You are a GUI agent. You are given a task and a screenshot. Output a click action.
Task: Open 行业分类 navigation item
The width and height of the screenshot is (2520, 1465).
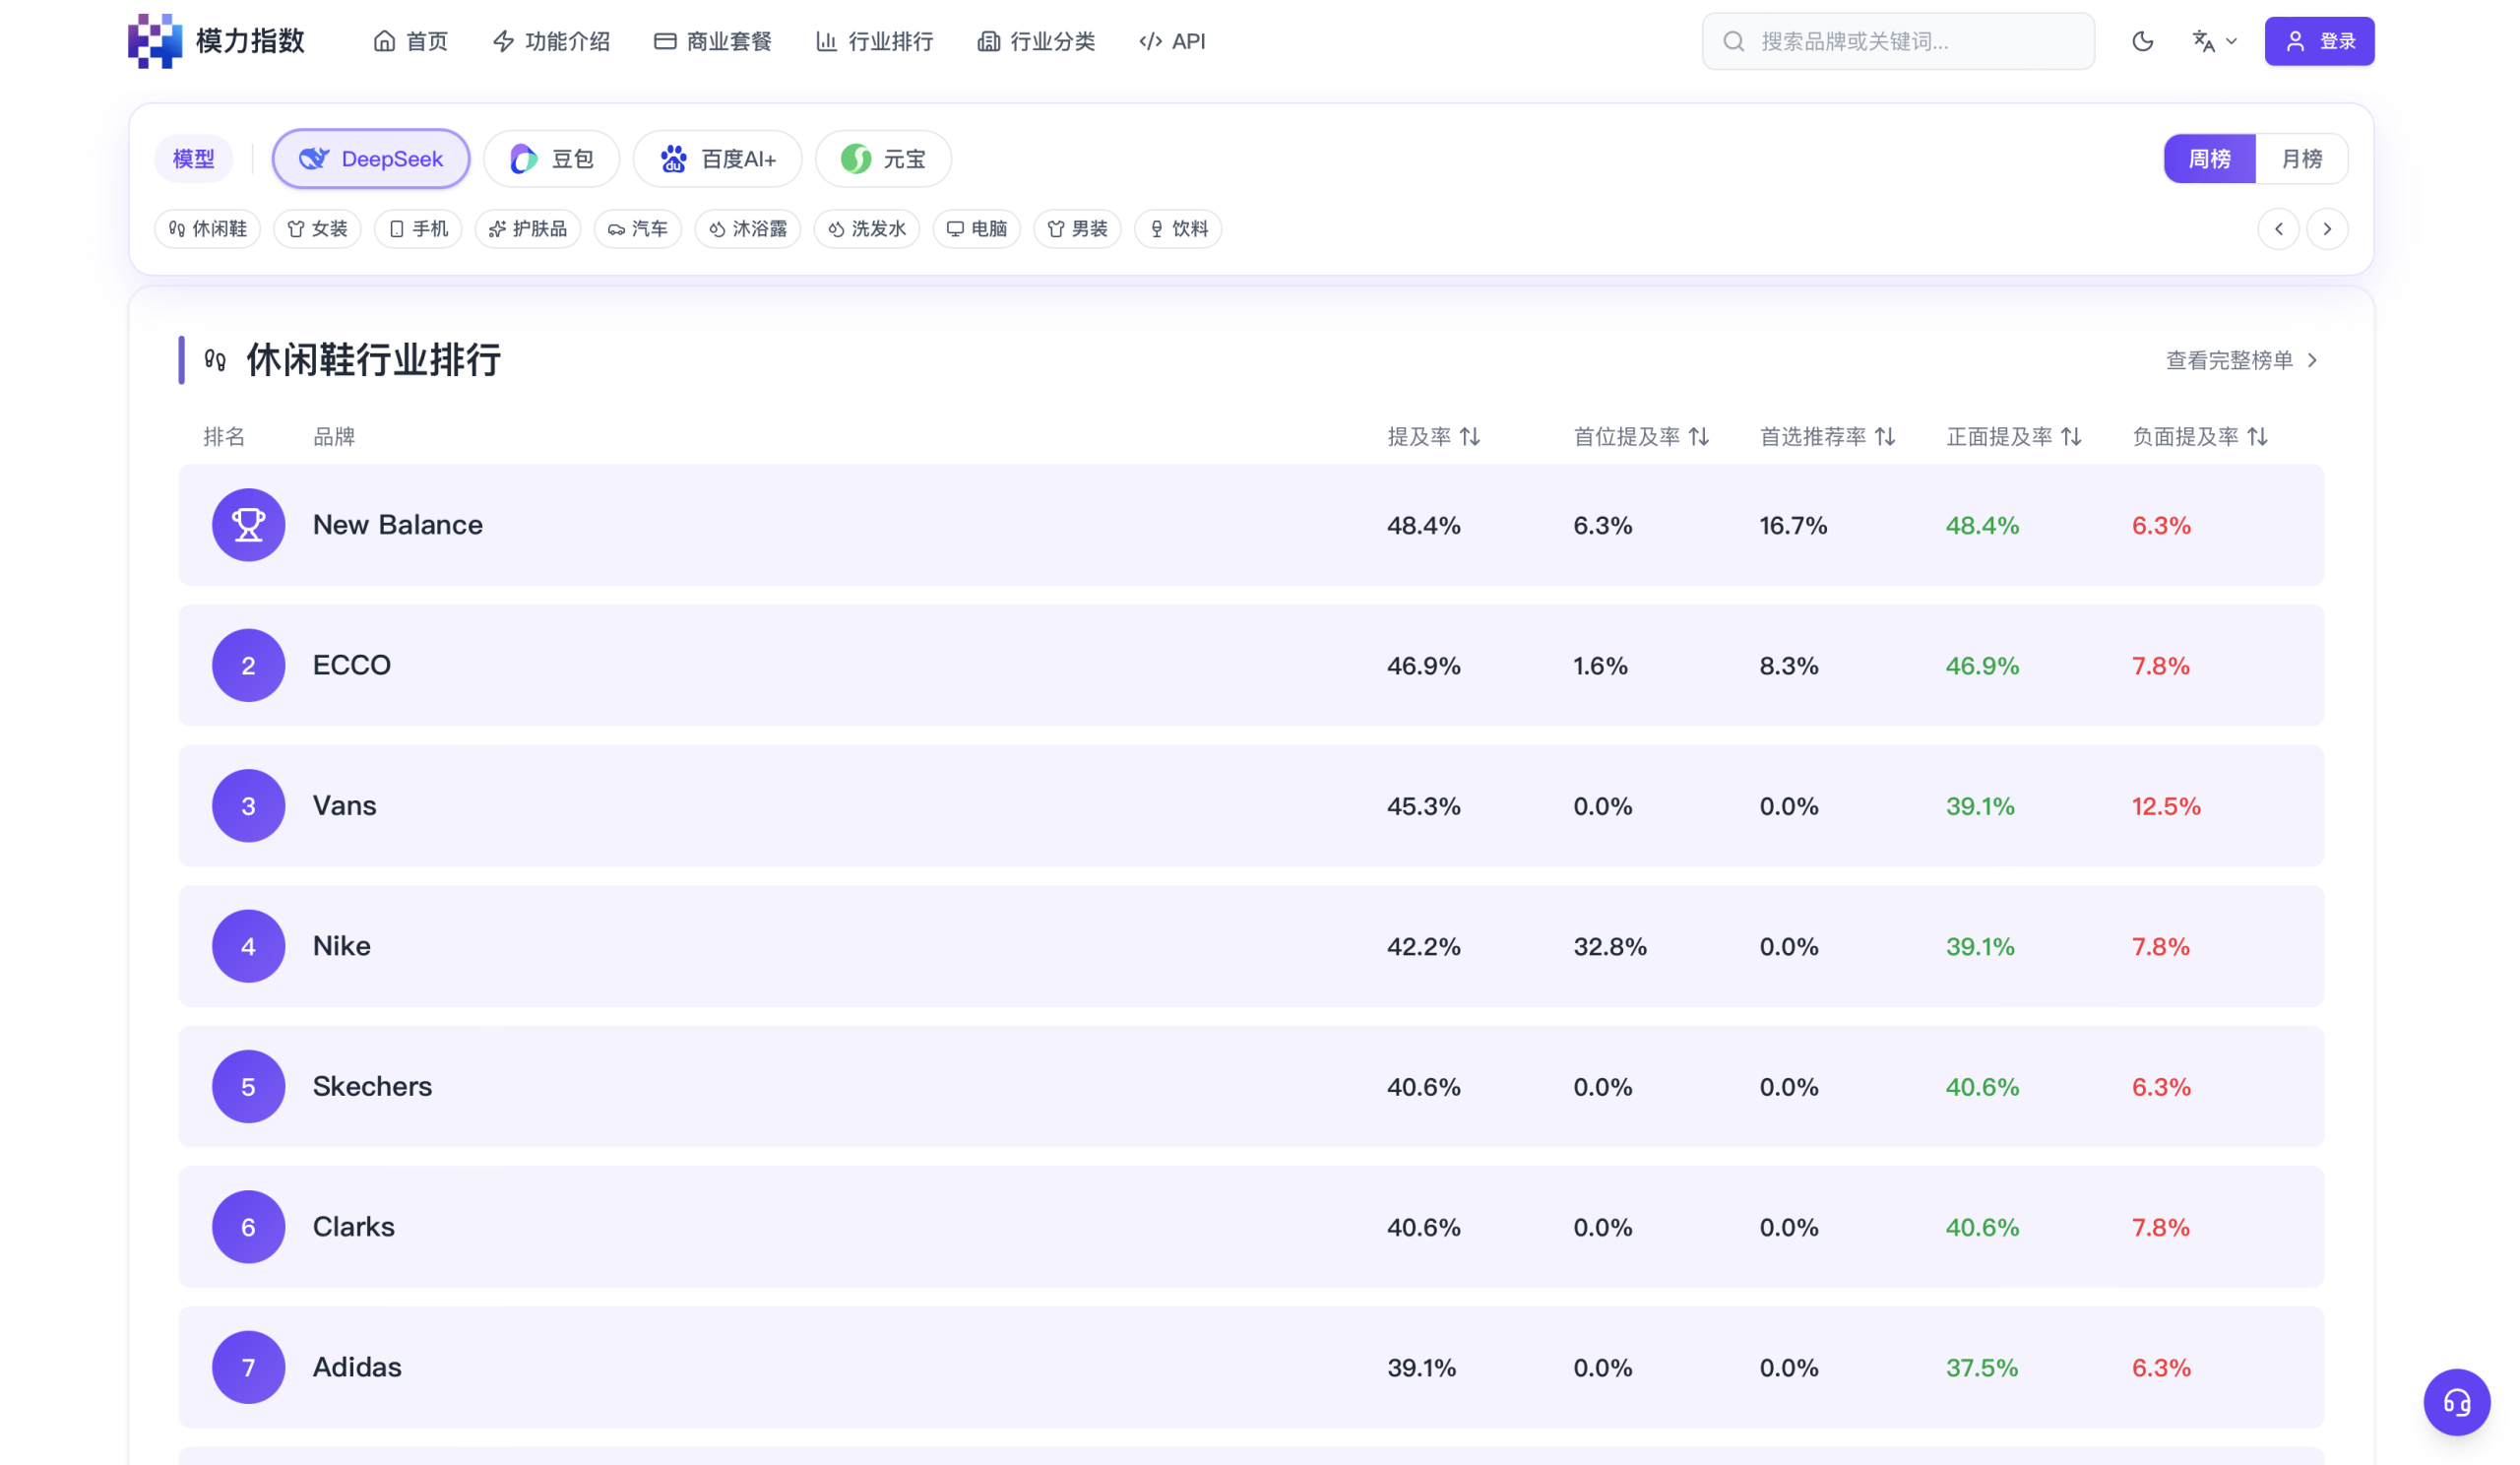[x=1037, y=41]
